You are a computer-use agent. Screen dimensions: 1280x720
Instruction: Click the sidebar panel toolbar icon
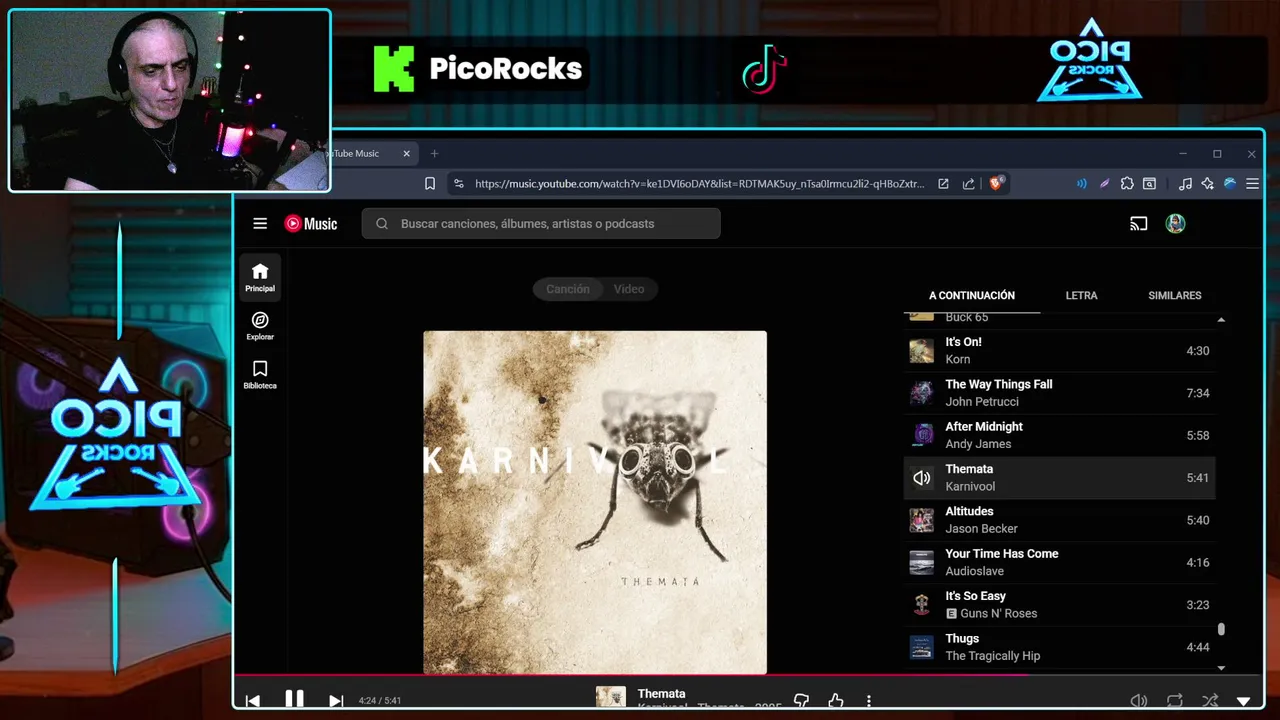[x=1150, y=184]
